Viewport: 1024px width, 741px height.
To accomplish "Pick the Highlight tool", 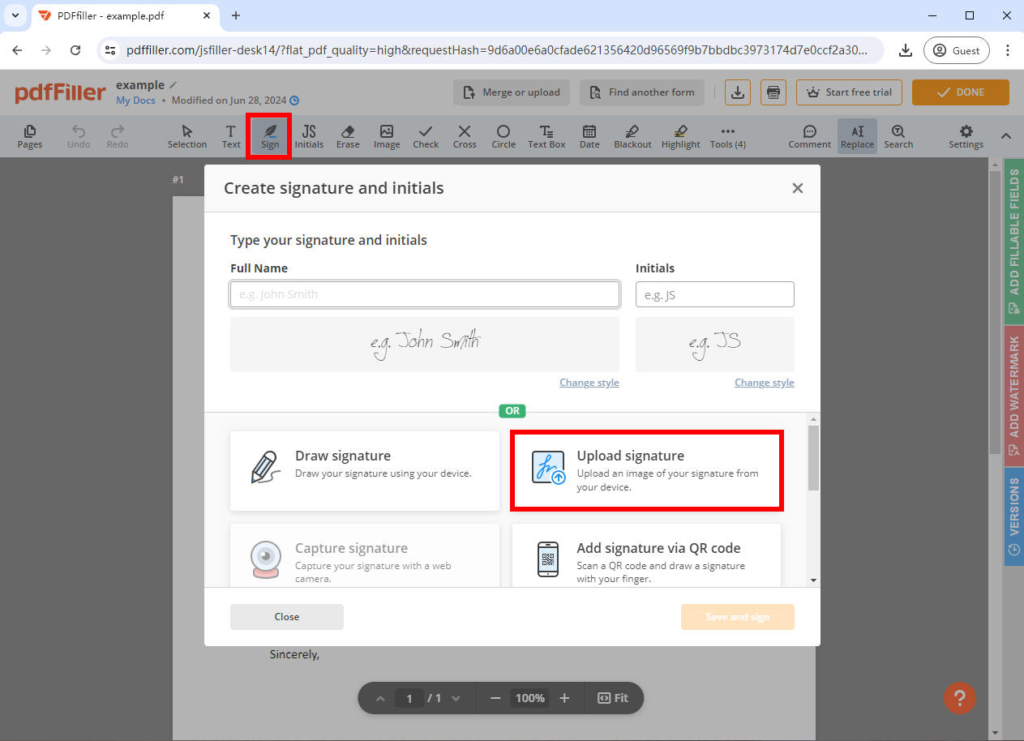I will (680, 136).
